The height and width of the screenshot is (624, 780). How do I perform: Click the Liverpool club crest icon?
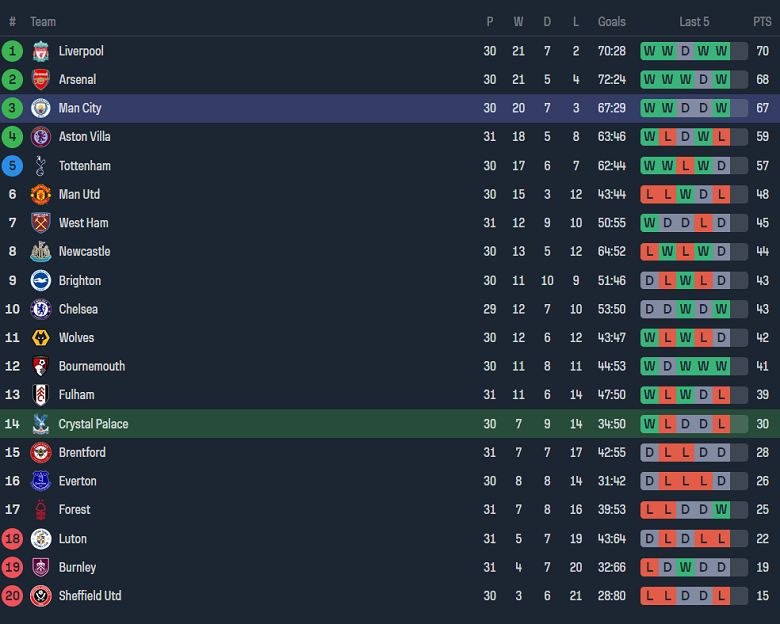click(x=40, y=51)
